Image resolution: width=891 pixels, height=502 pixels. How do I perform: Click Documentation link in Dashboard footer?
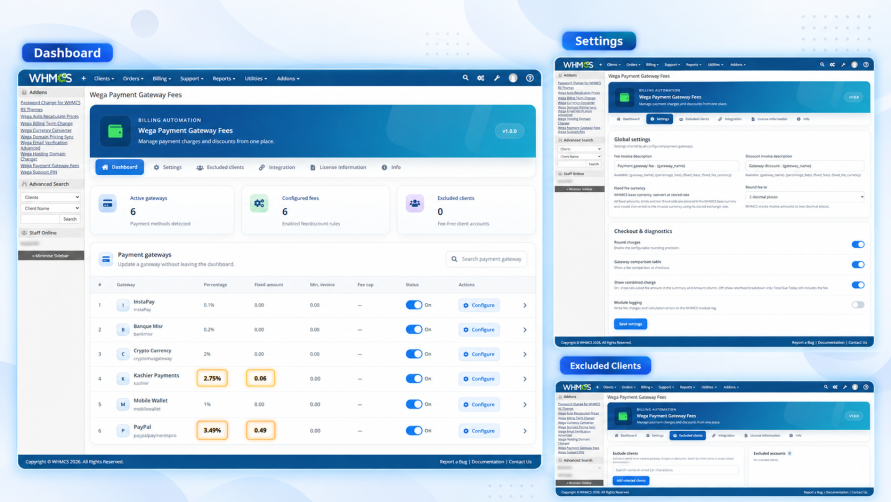click(x=488, y=462)
